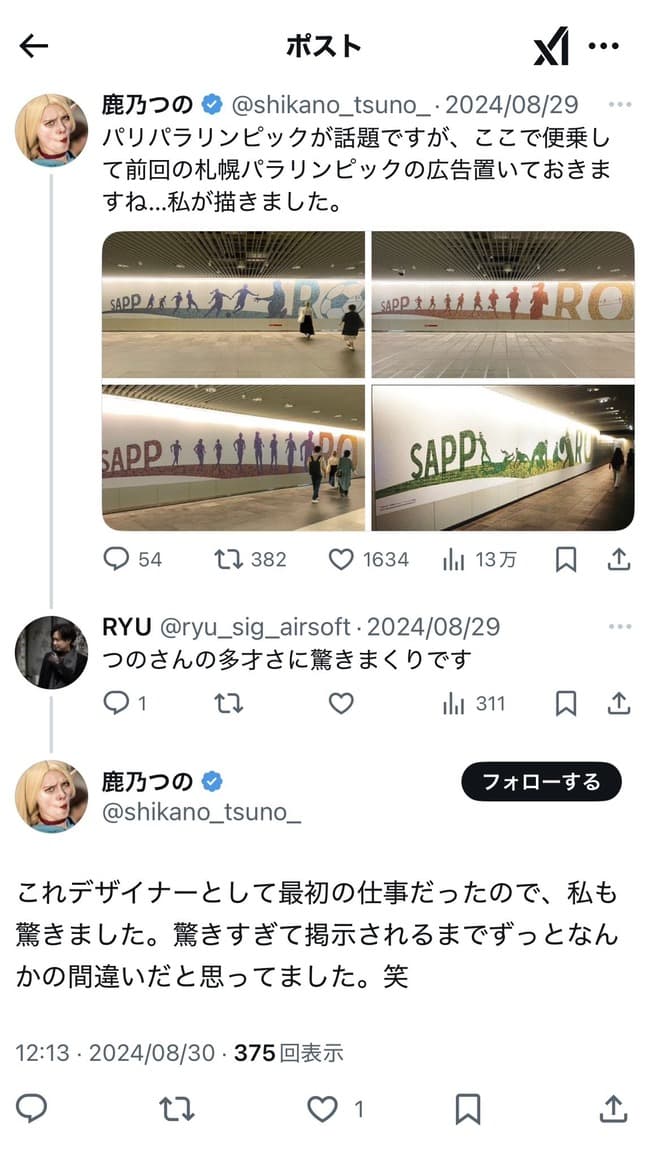Bookmark the Paralympic artwork post
The width and height of the screenshot is (650, 1158).
[x=564, y=560]
